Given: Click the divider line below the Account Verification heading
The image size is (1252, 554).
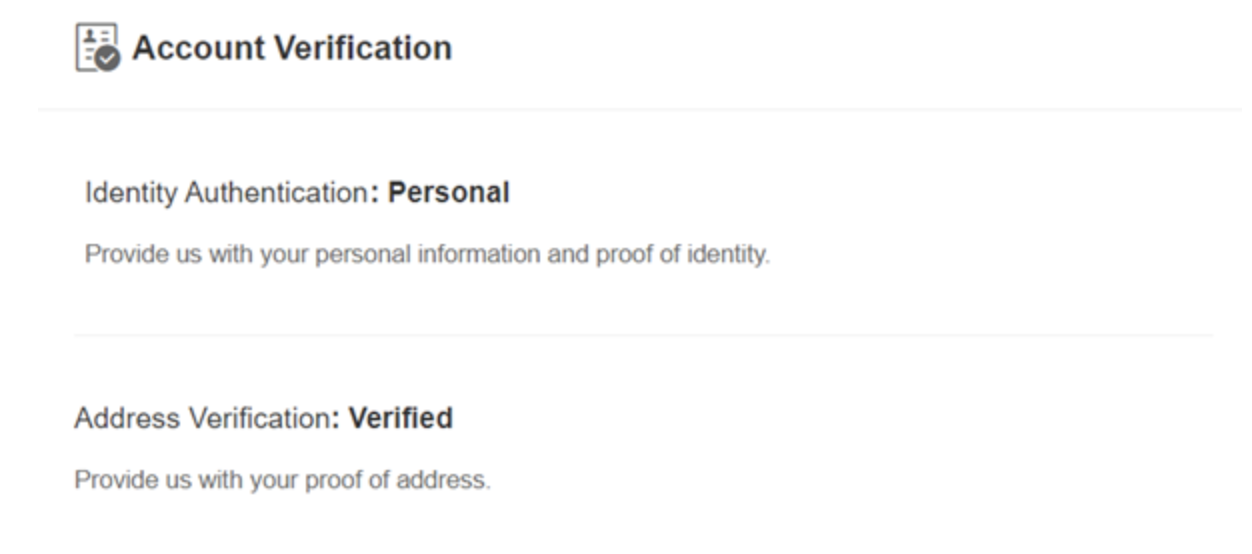Looking at the screenshot, I should coord(640,109).
